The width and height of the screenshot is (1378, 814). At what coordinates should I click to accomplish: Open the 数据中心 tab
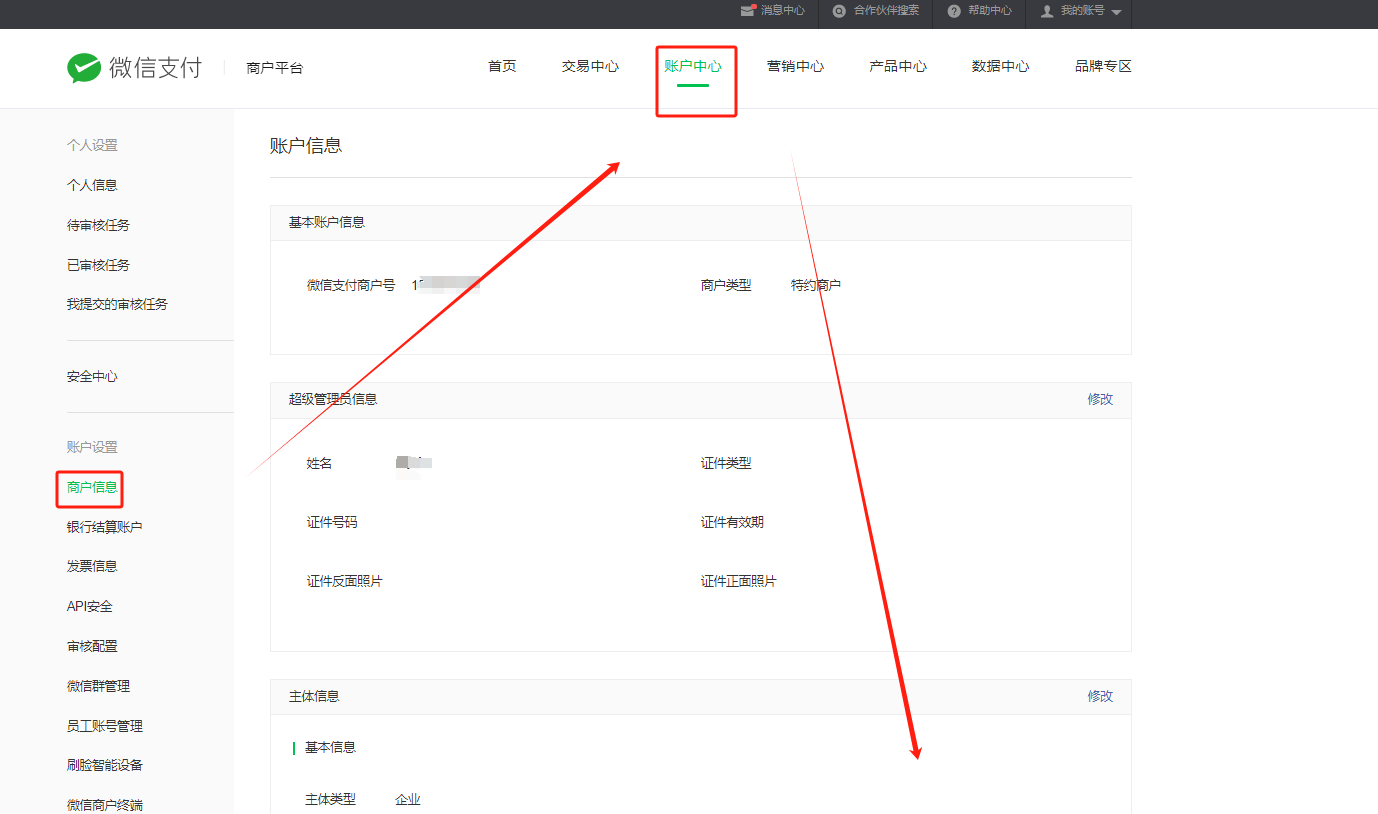pos(1001,67)
